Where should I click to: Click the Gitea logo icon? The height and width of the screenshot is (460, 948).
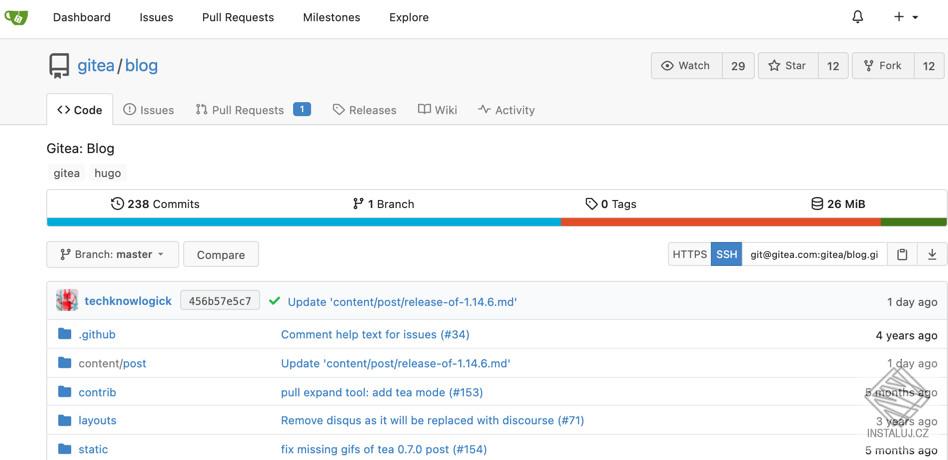(15, 18)
